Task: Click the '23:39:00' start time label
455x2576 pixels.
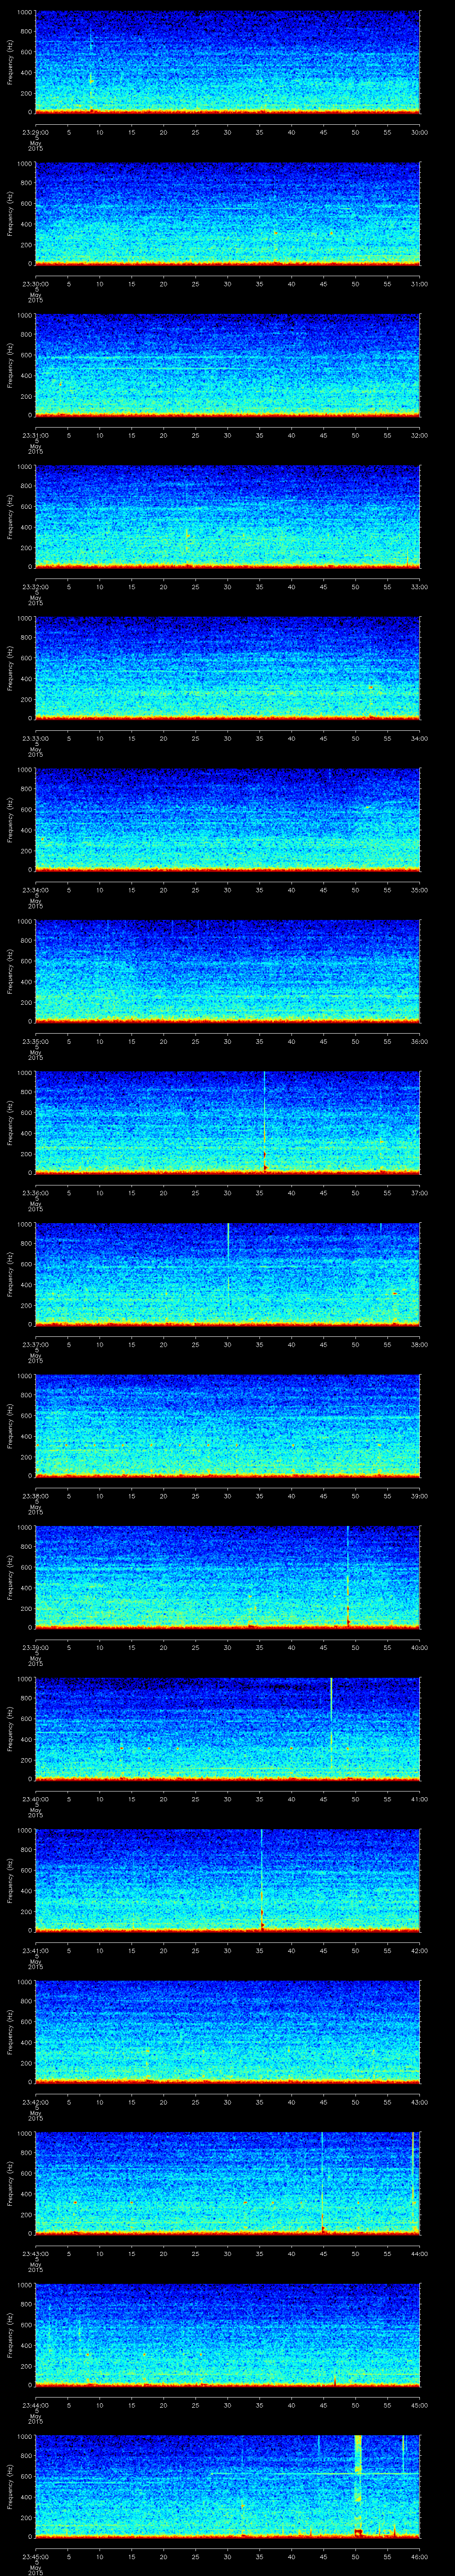Action: [x=35, y=1647]
